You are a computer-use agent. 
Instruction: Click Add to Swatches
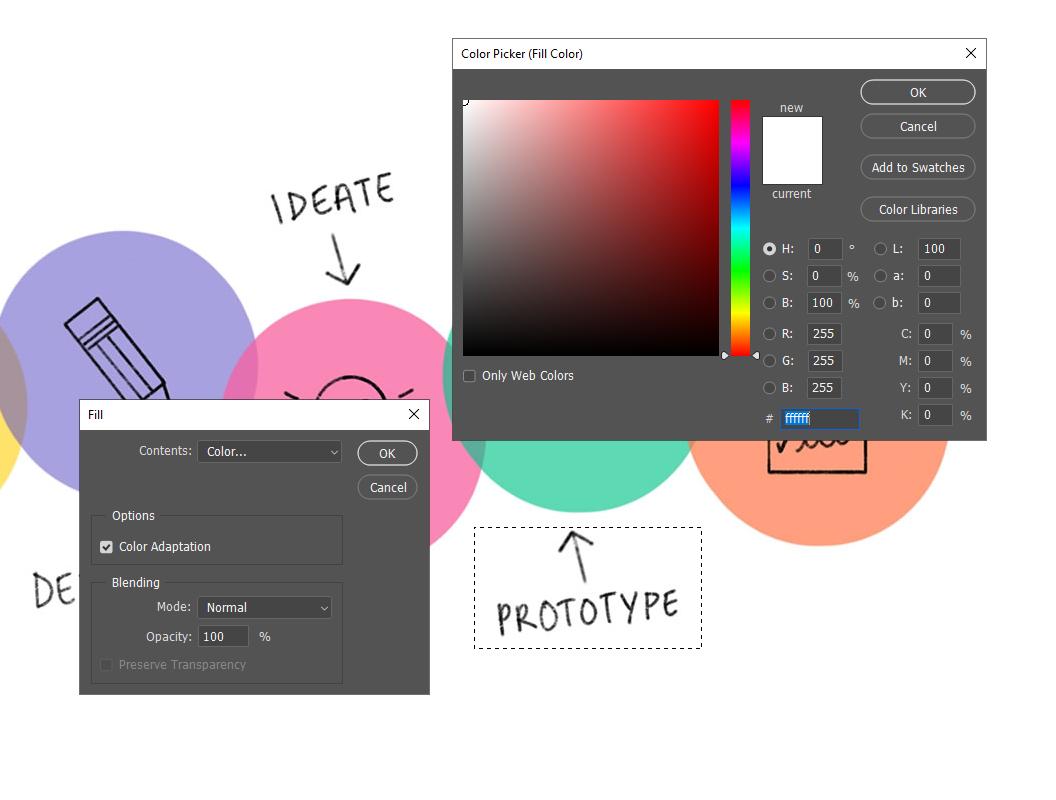(917, 167)
